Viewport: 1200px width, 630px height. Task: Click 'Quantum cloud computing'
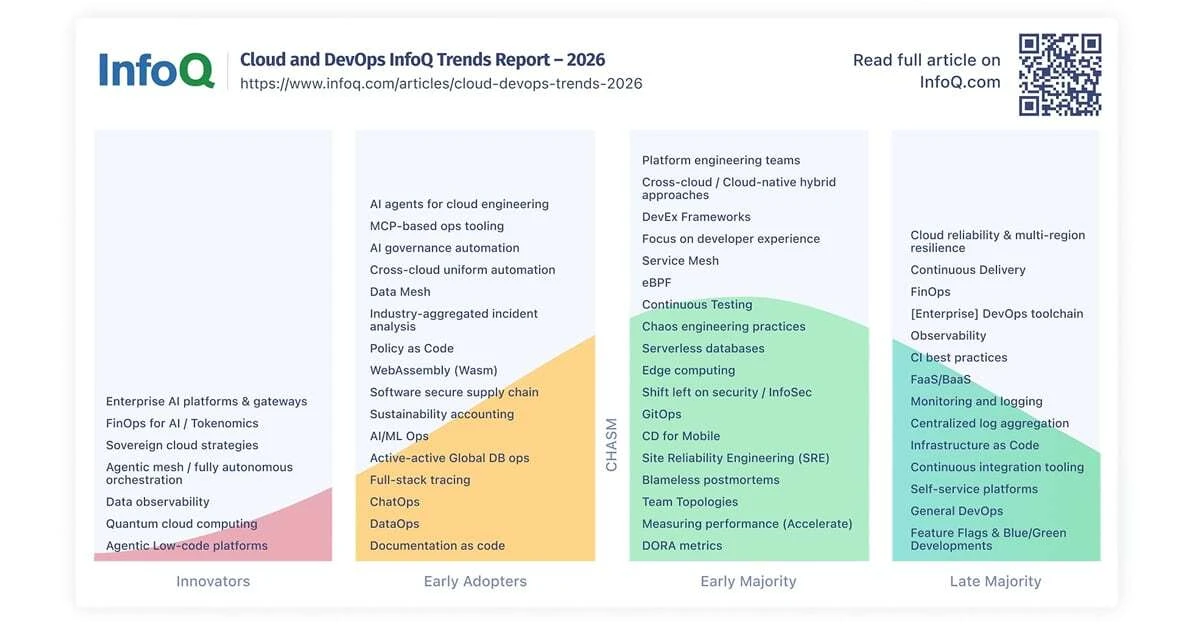click(x=182, y=524)
